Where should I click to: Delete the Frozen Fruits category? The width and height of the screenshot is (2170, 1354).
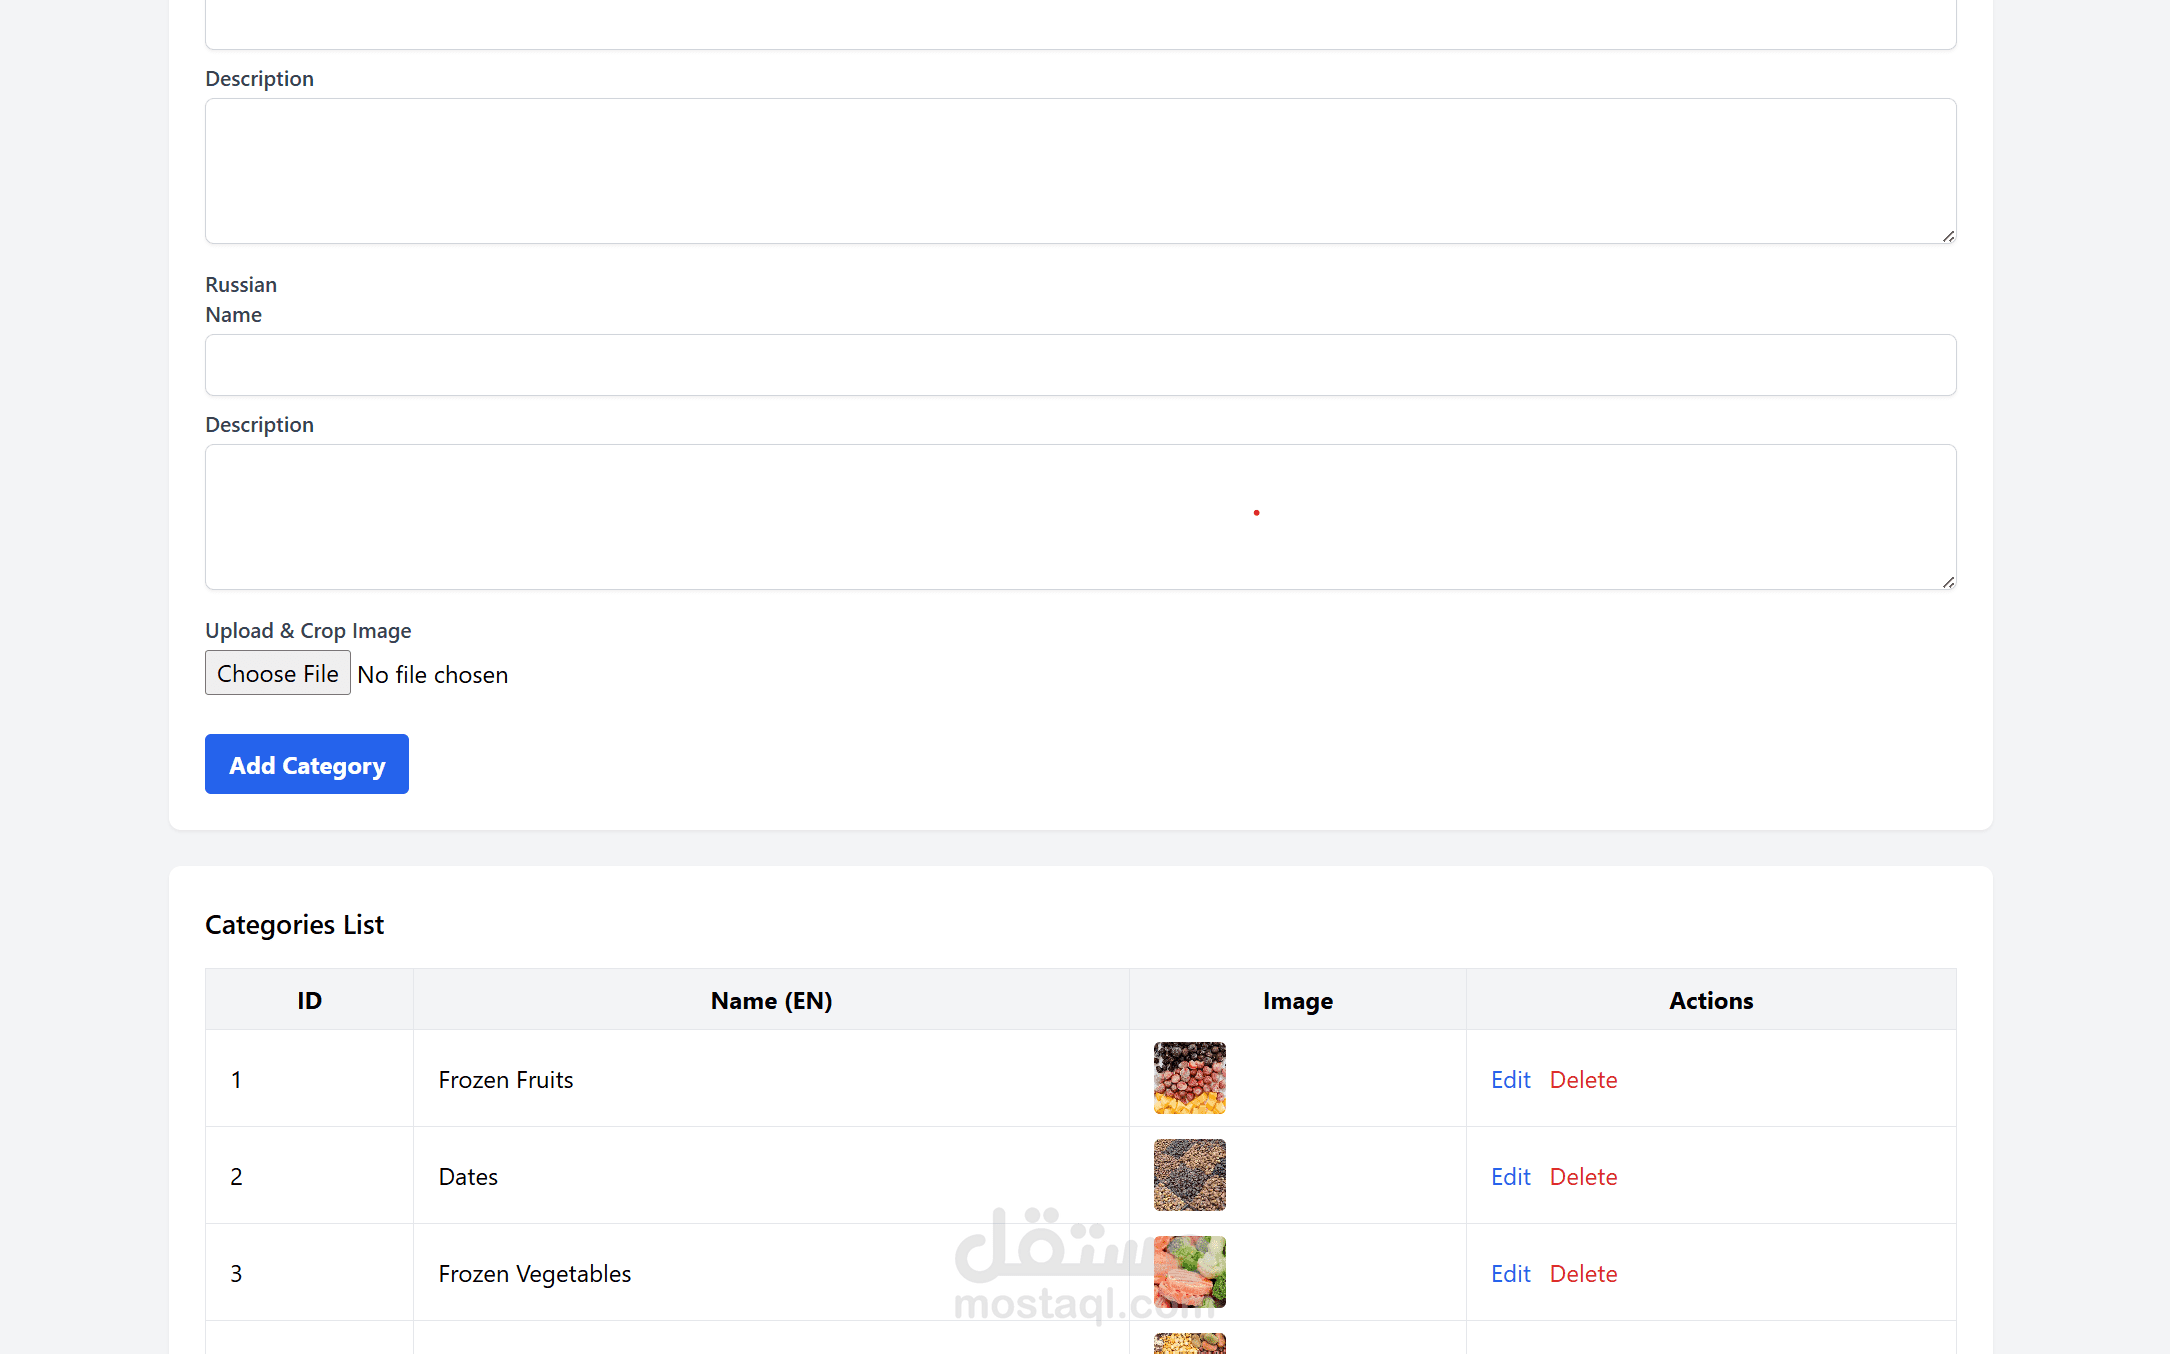pos(1583,1080)
